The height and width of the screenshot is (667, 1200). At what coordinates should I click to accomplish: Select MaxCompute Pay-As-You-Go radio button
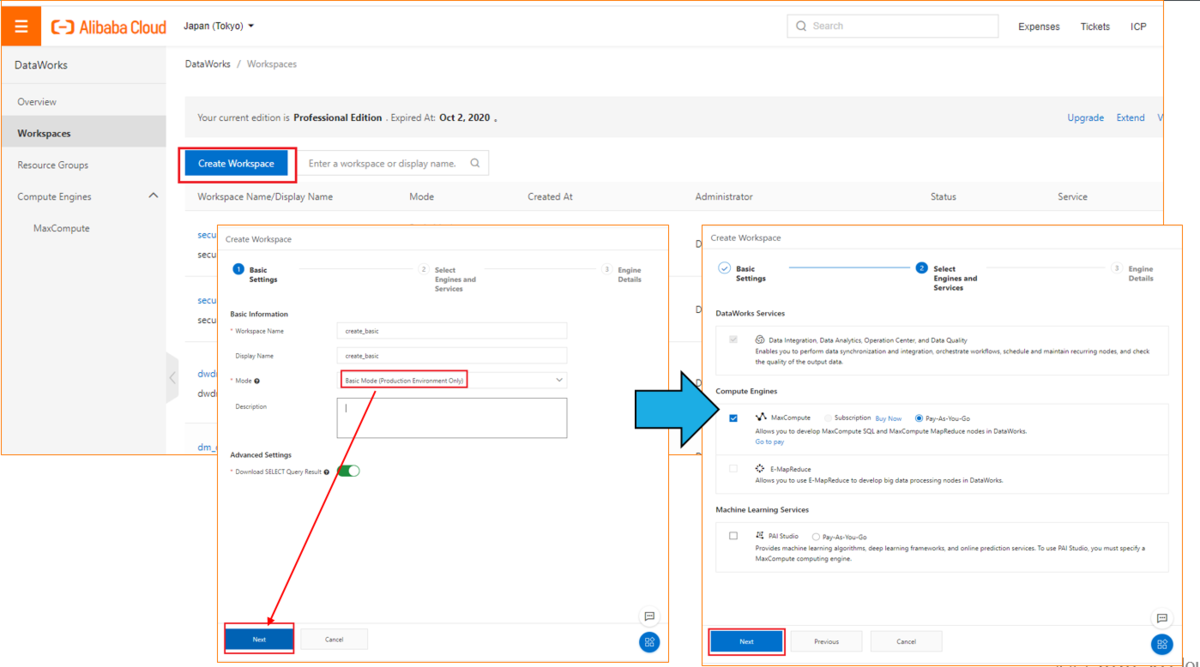pos(919,418)
